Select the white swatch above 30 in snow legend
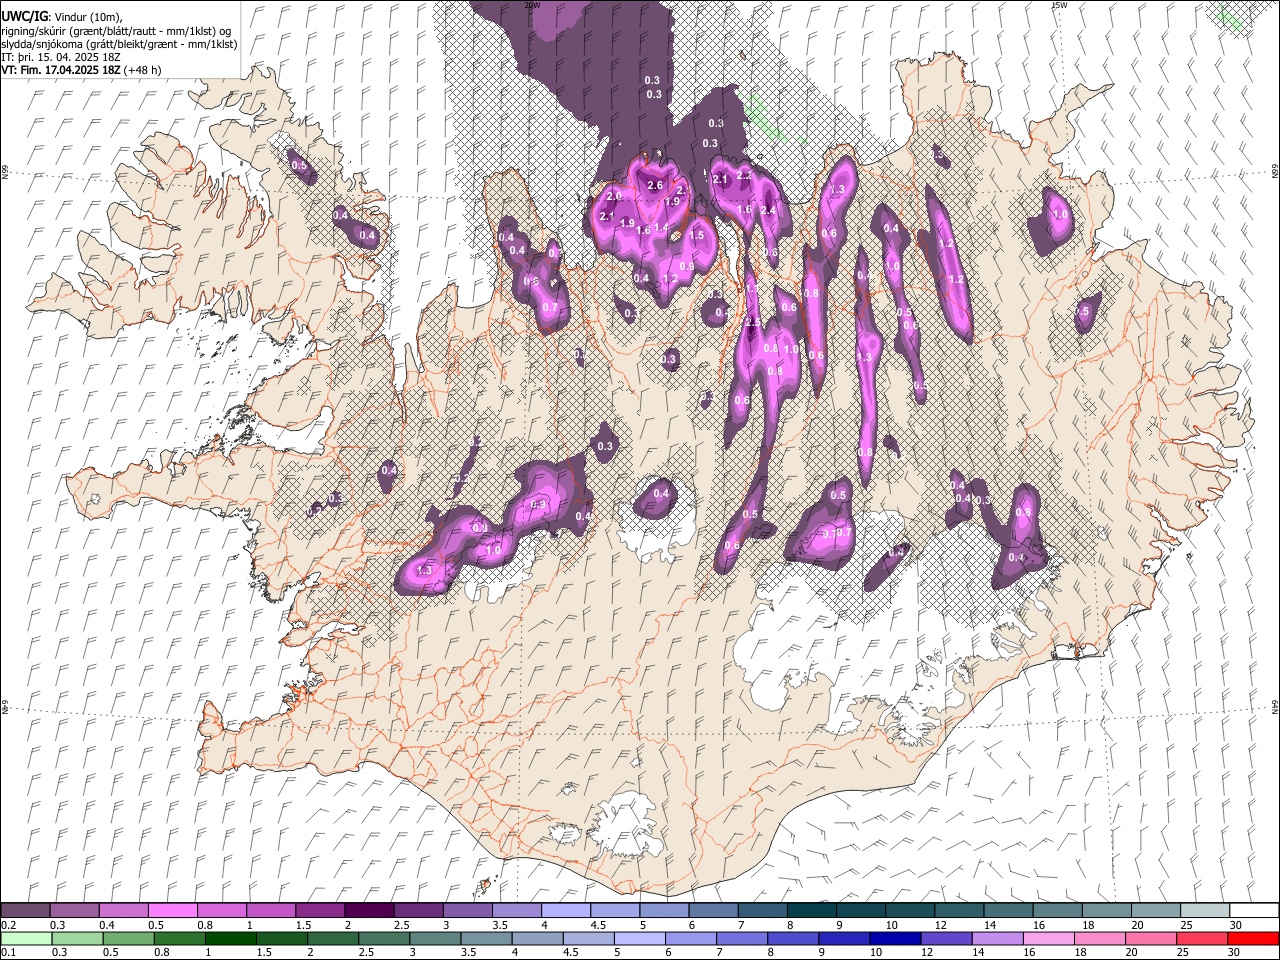This screenshot has height=960, width=1280. click(1253, 911)
